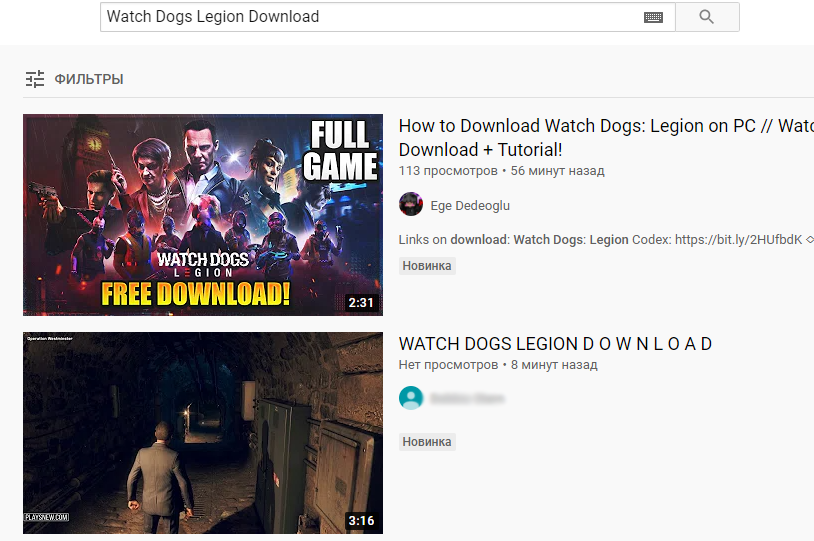This screenshot has width=814, height=541.
Task: Open the teal avatar of the second channel
Action: click(411, 398)
